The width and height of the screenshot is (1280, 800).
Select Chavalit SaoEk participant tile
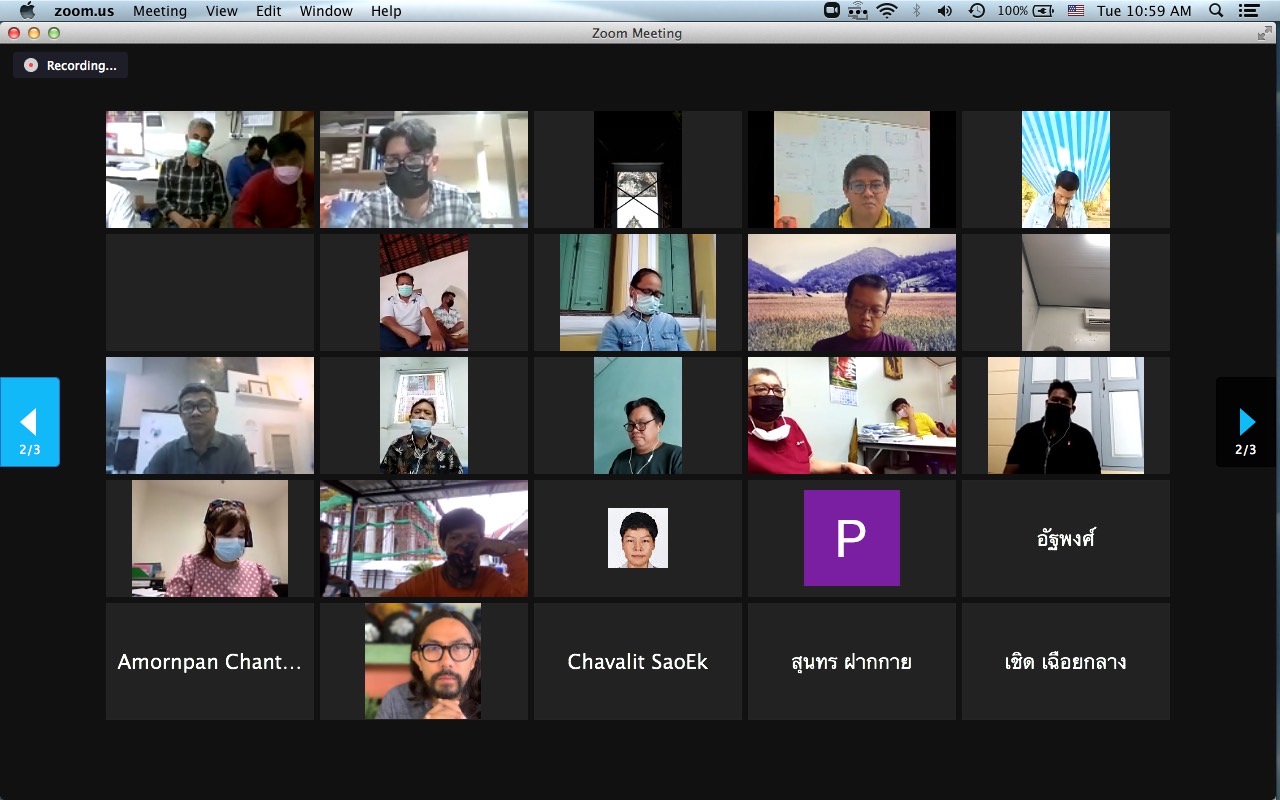pos(638,661)
